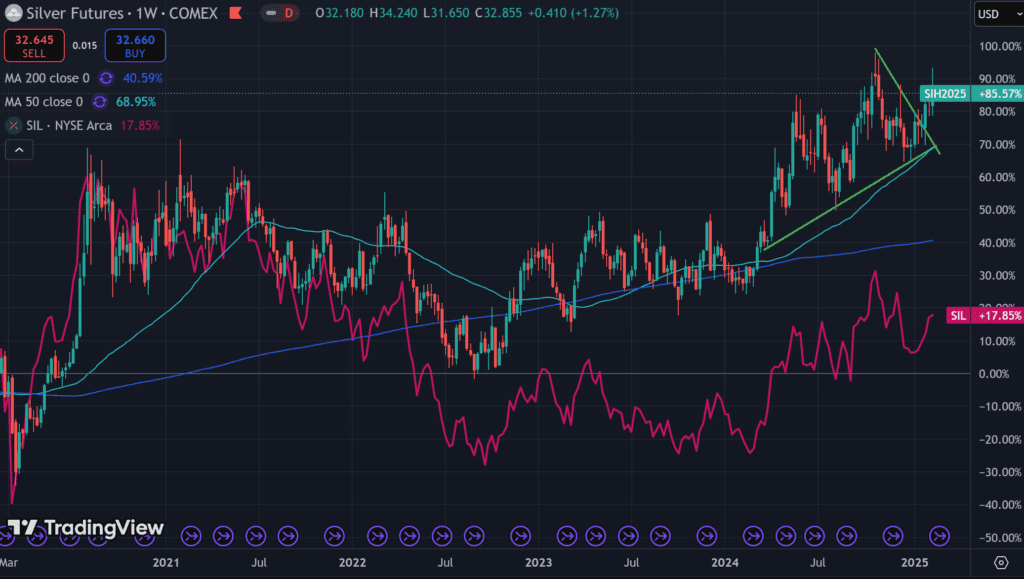
Task: Click the 2023 time axis label
Action: click(539, 563)
